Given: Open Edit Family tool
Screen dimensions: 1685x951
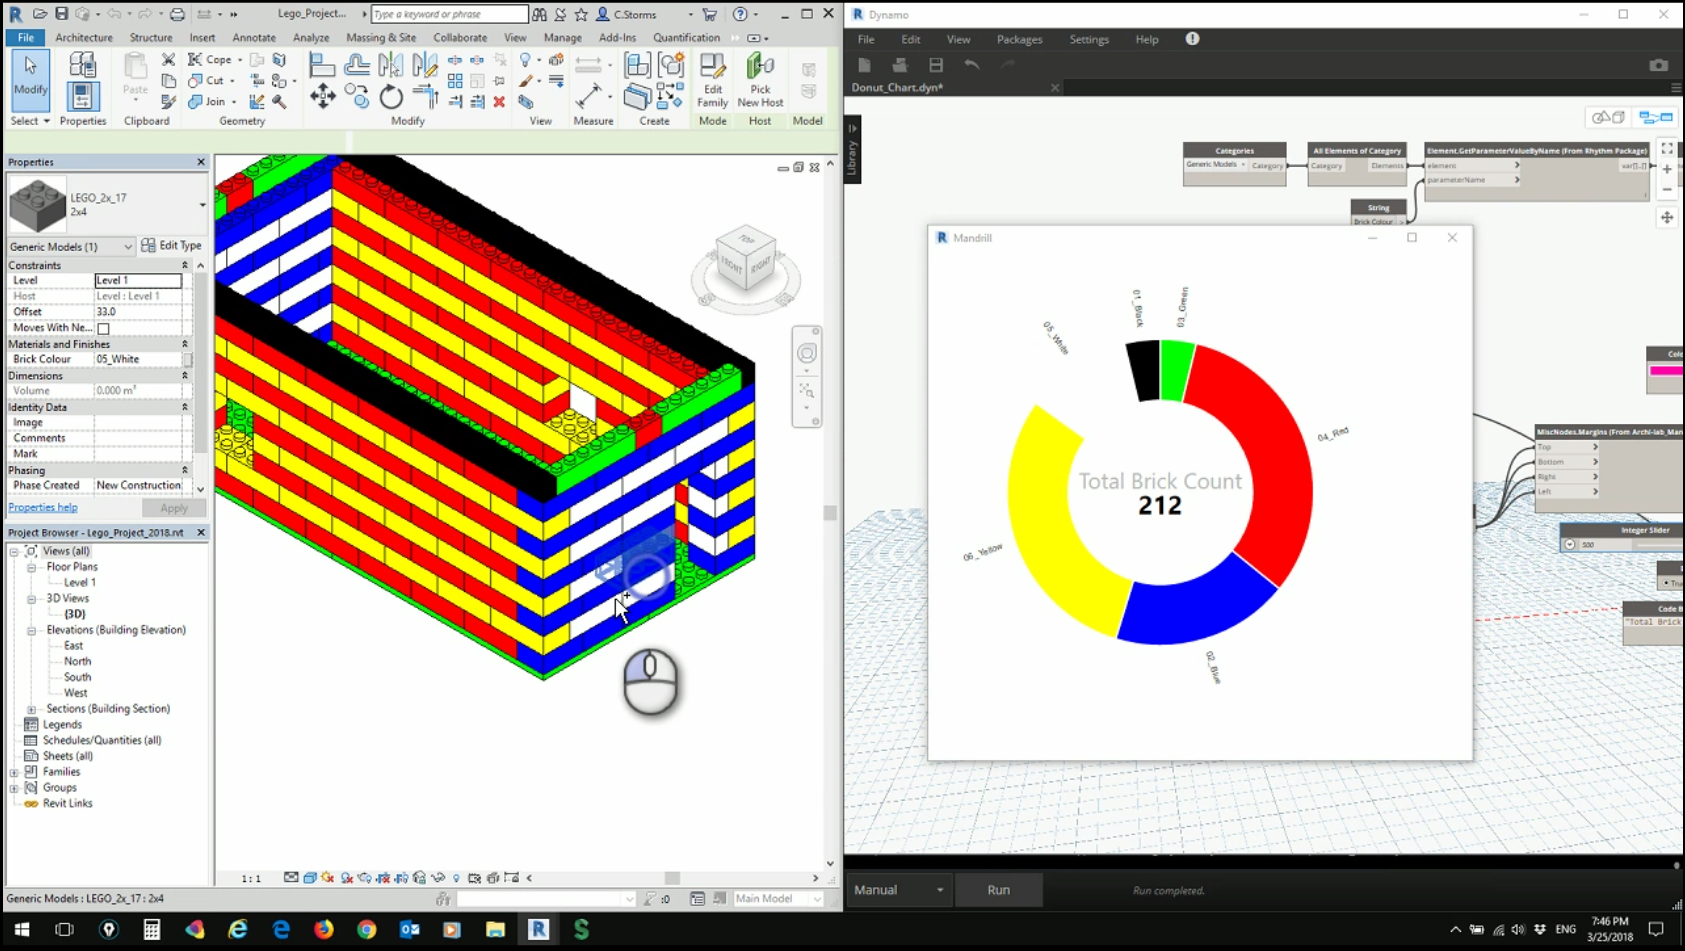Looking at the screenshot, I should pyautogui.click(x=712, y=80).
